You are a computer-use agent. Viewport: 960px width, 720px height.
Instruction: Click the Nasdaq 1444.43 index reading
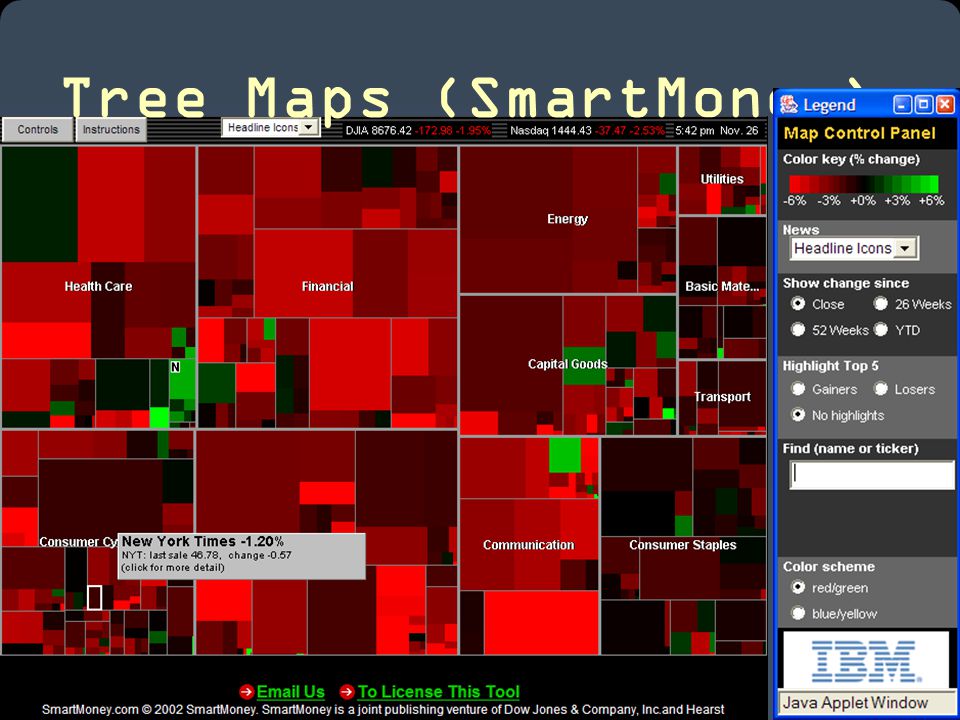[587, 130]
